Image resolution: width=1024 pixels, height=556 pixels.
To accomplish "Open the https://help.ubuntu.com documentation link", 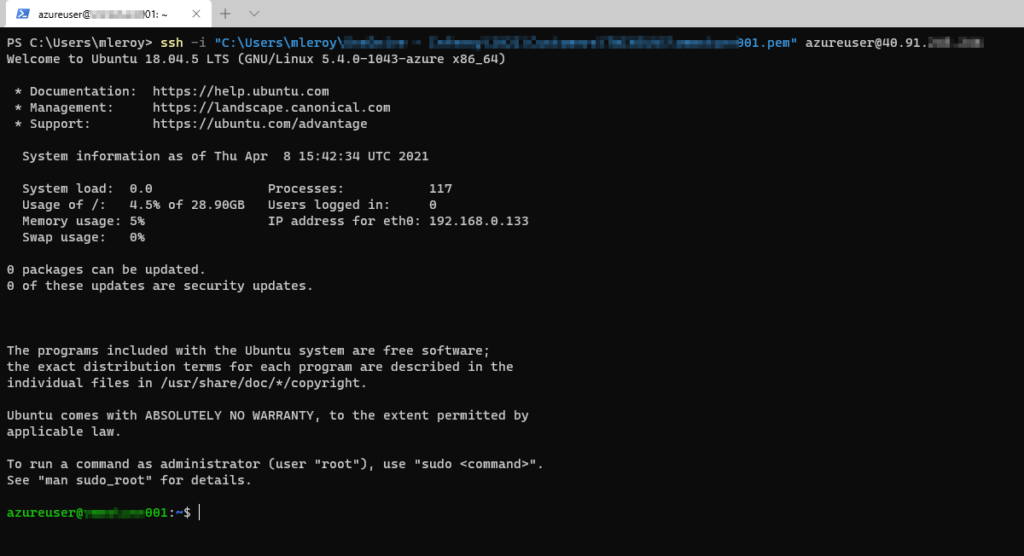I will click(240, 91).
